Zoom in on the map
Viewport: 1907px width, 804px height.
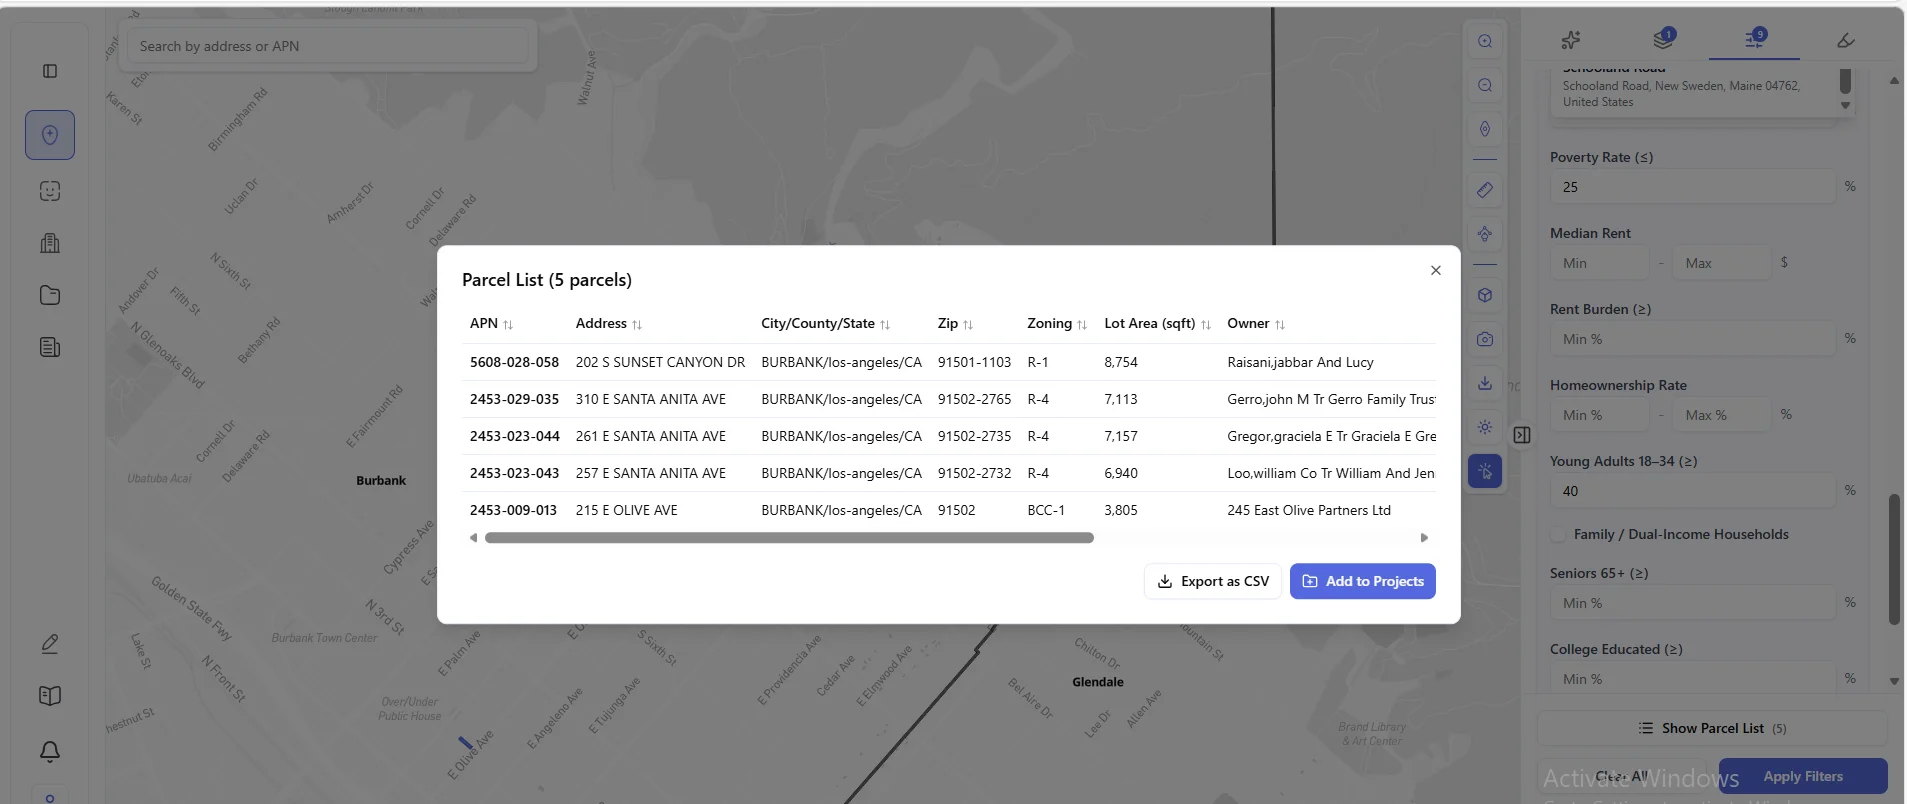[1485, 41]
